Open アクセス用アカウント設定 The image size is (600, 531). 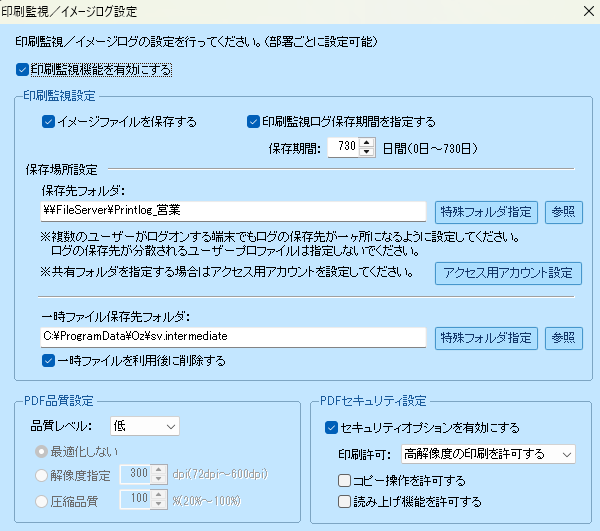pyautogui.click(x=507, y=273)
